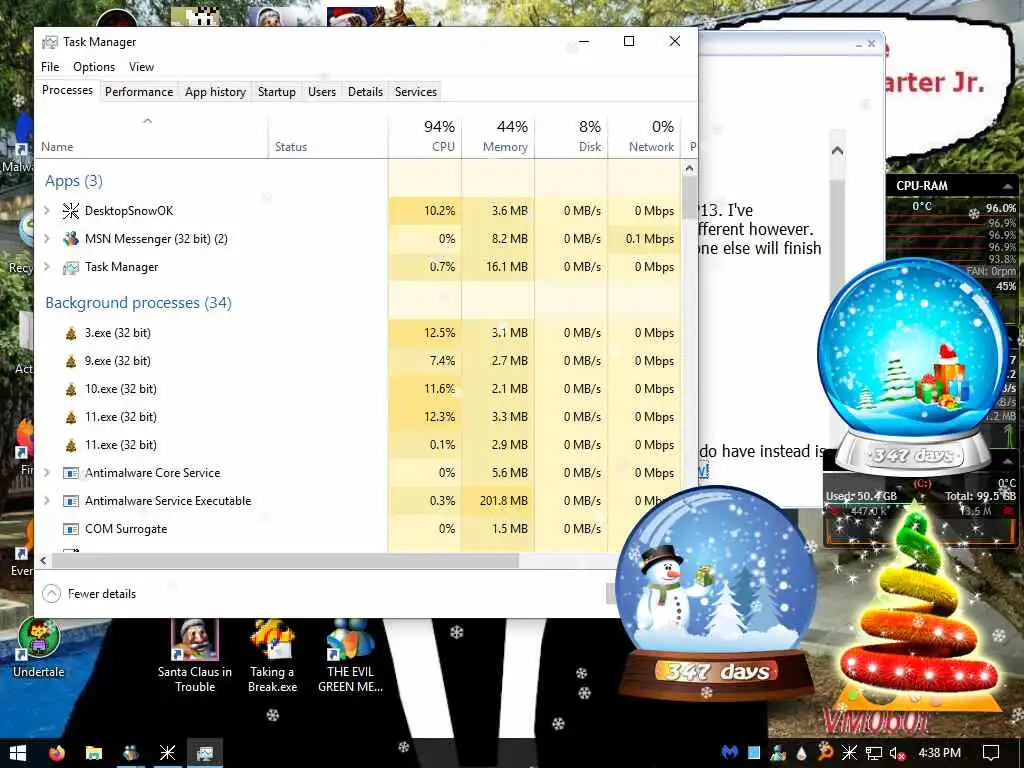Expand the DesktopSnowOK process group
The width and height of the screenshot is (1024, 768).
(46, 210)
